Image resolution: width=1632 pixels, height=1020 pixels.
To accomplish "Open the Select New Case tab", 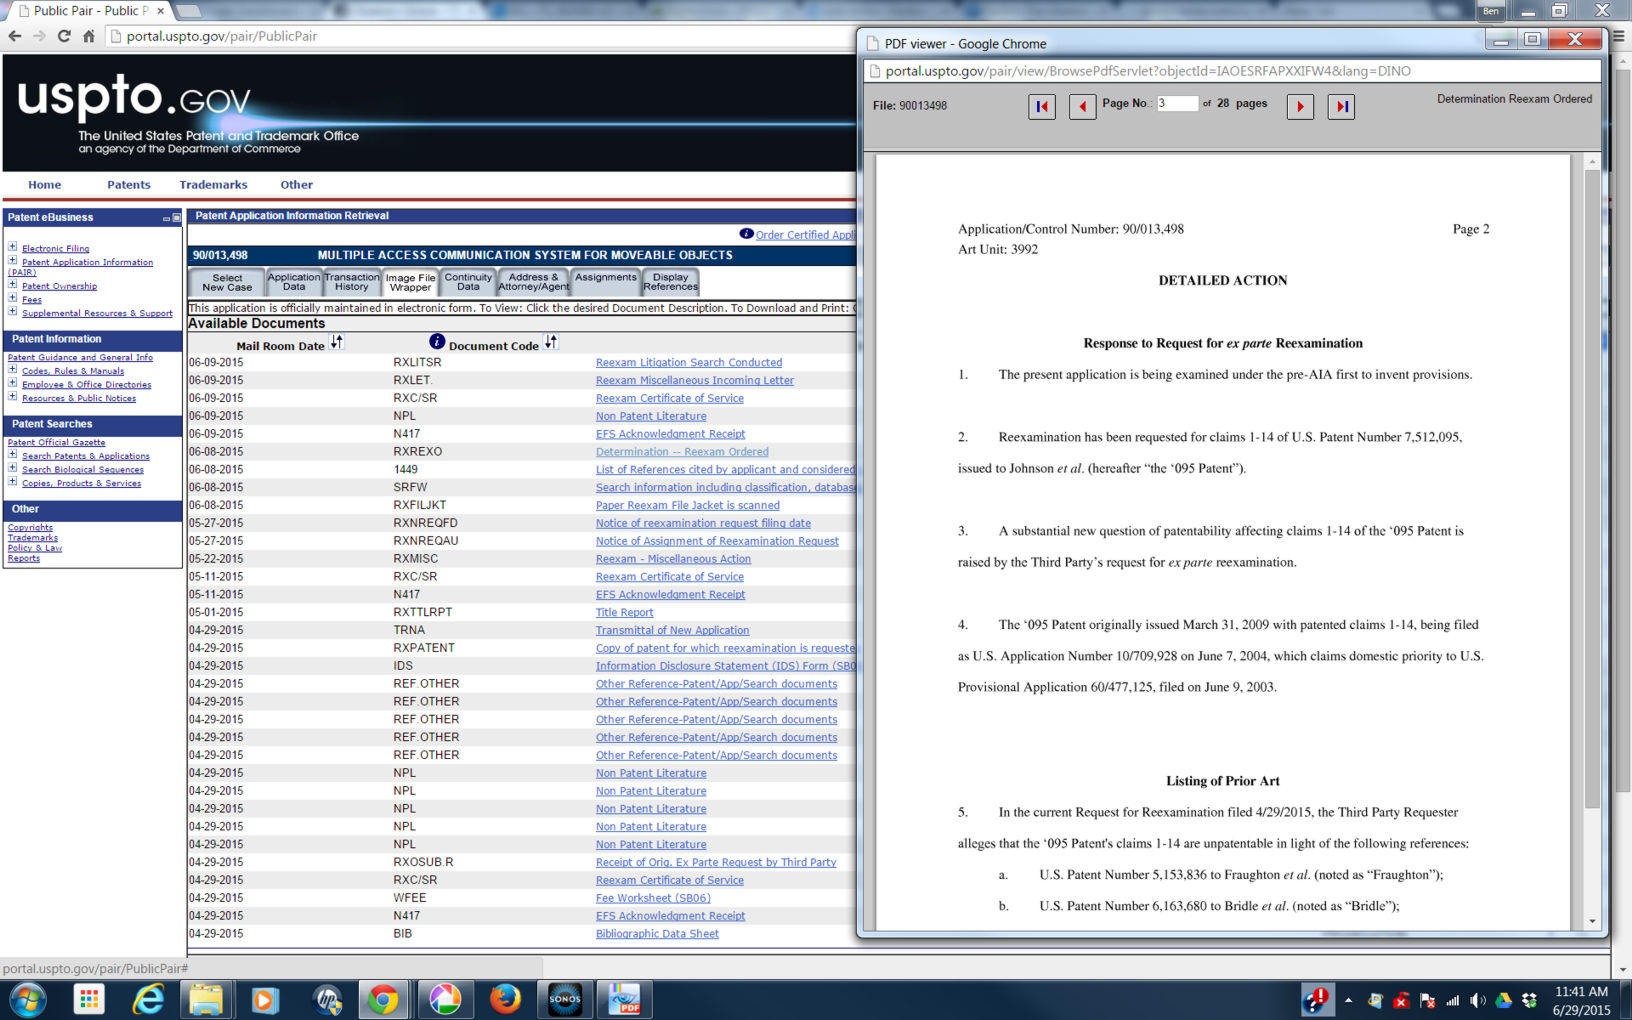I will [x=227, y=283].
